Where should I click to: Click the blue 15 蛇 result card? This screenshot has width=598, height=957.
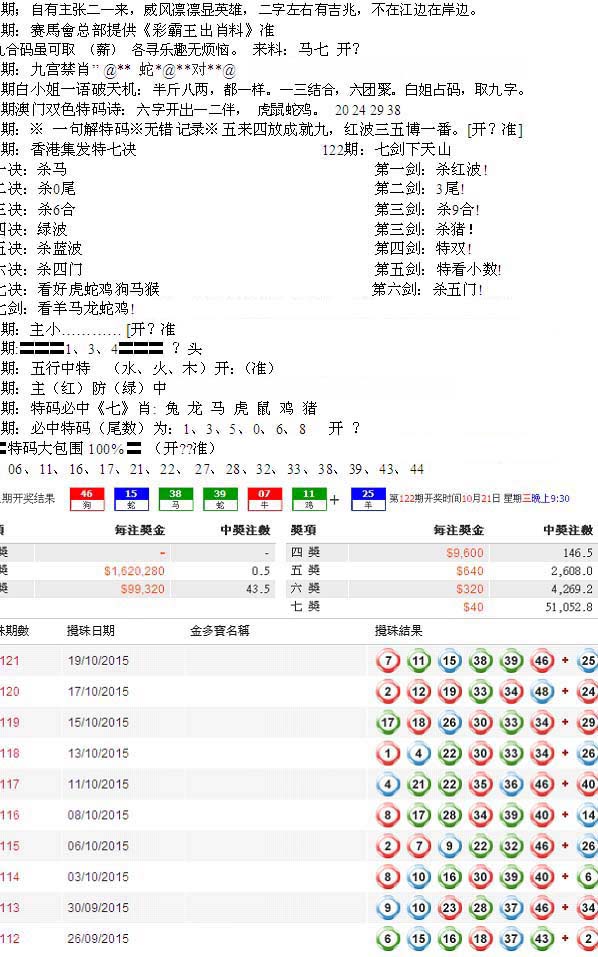[x=131, y=499]
